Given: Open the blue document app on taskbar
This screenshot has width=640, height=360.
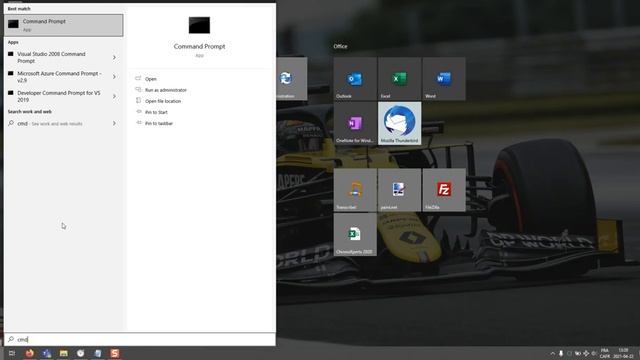Looking at the screenshot, I should tap(98, 353).
